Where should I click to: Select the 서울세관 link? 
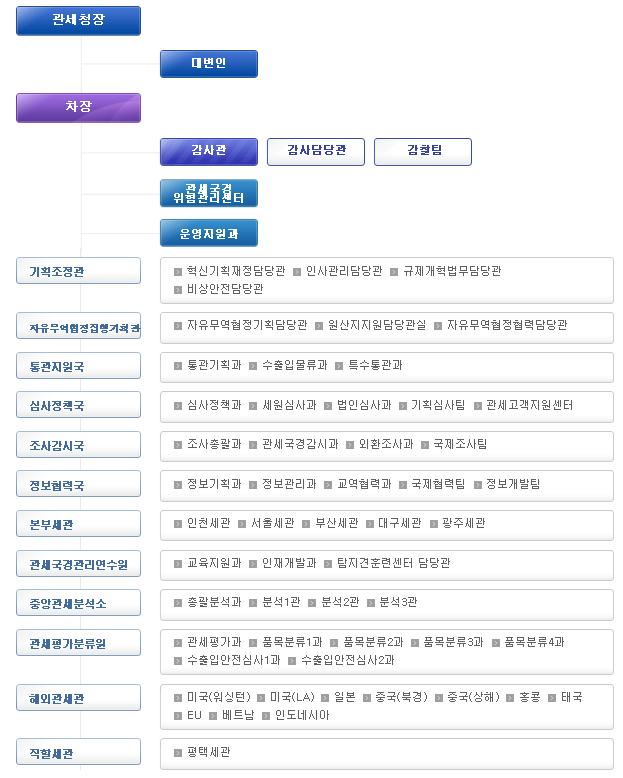[x=273, y=523]
